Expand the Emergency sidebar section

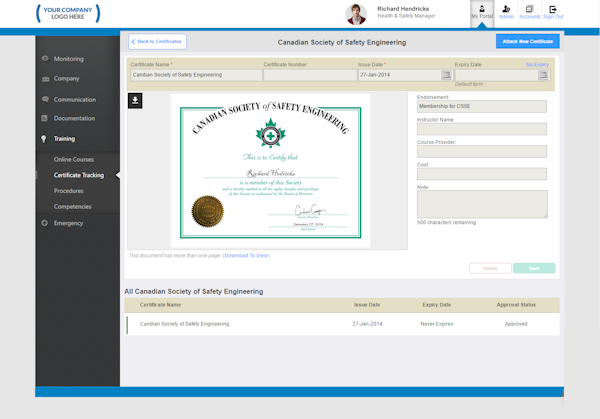coord(68,223)
